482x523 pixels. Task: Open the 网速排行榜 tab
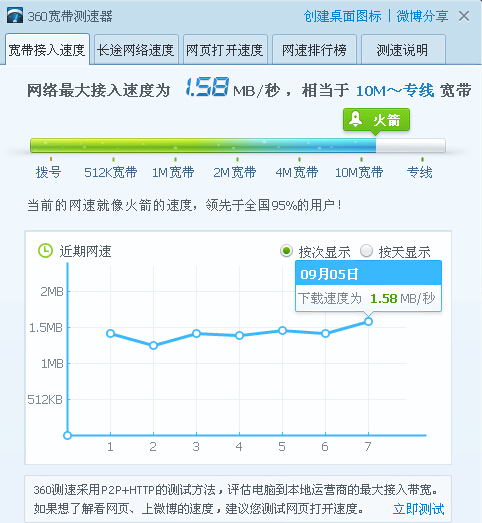click(314, 50)
